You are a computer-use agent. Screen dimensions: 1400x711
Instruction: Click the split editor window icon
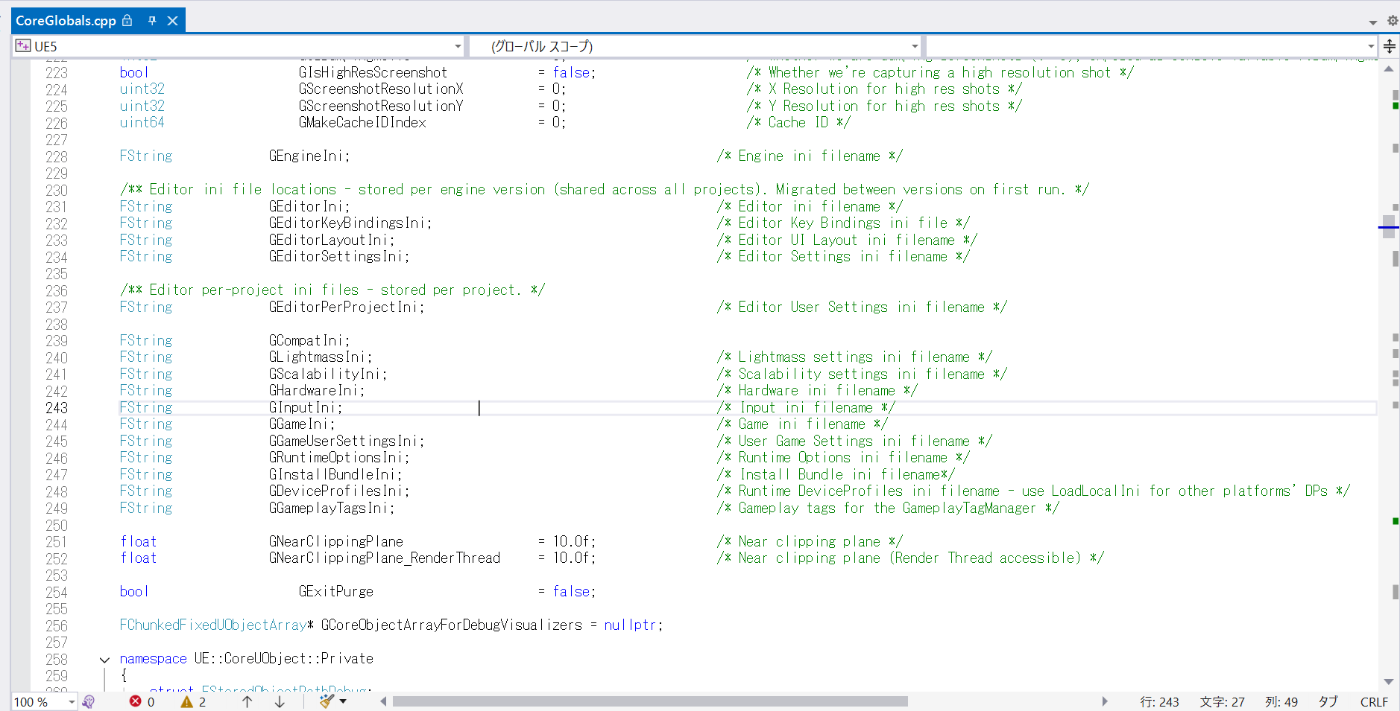click(x=1389, y=46)
